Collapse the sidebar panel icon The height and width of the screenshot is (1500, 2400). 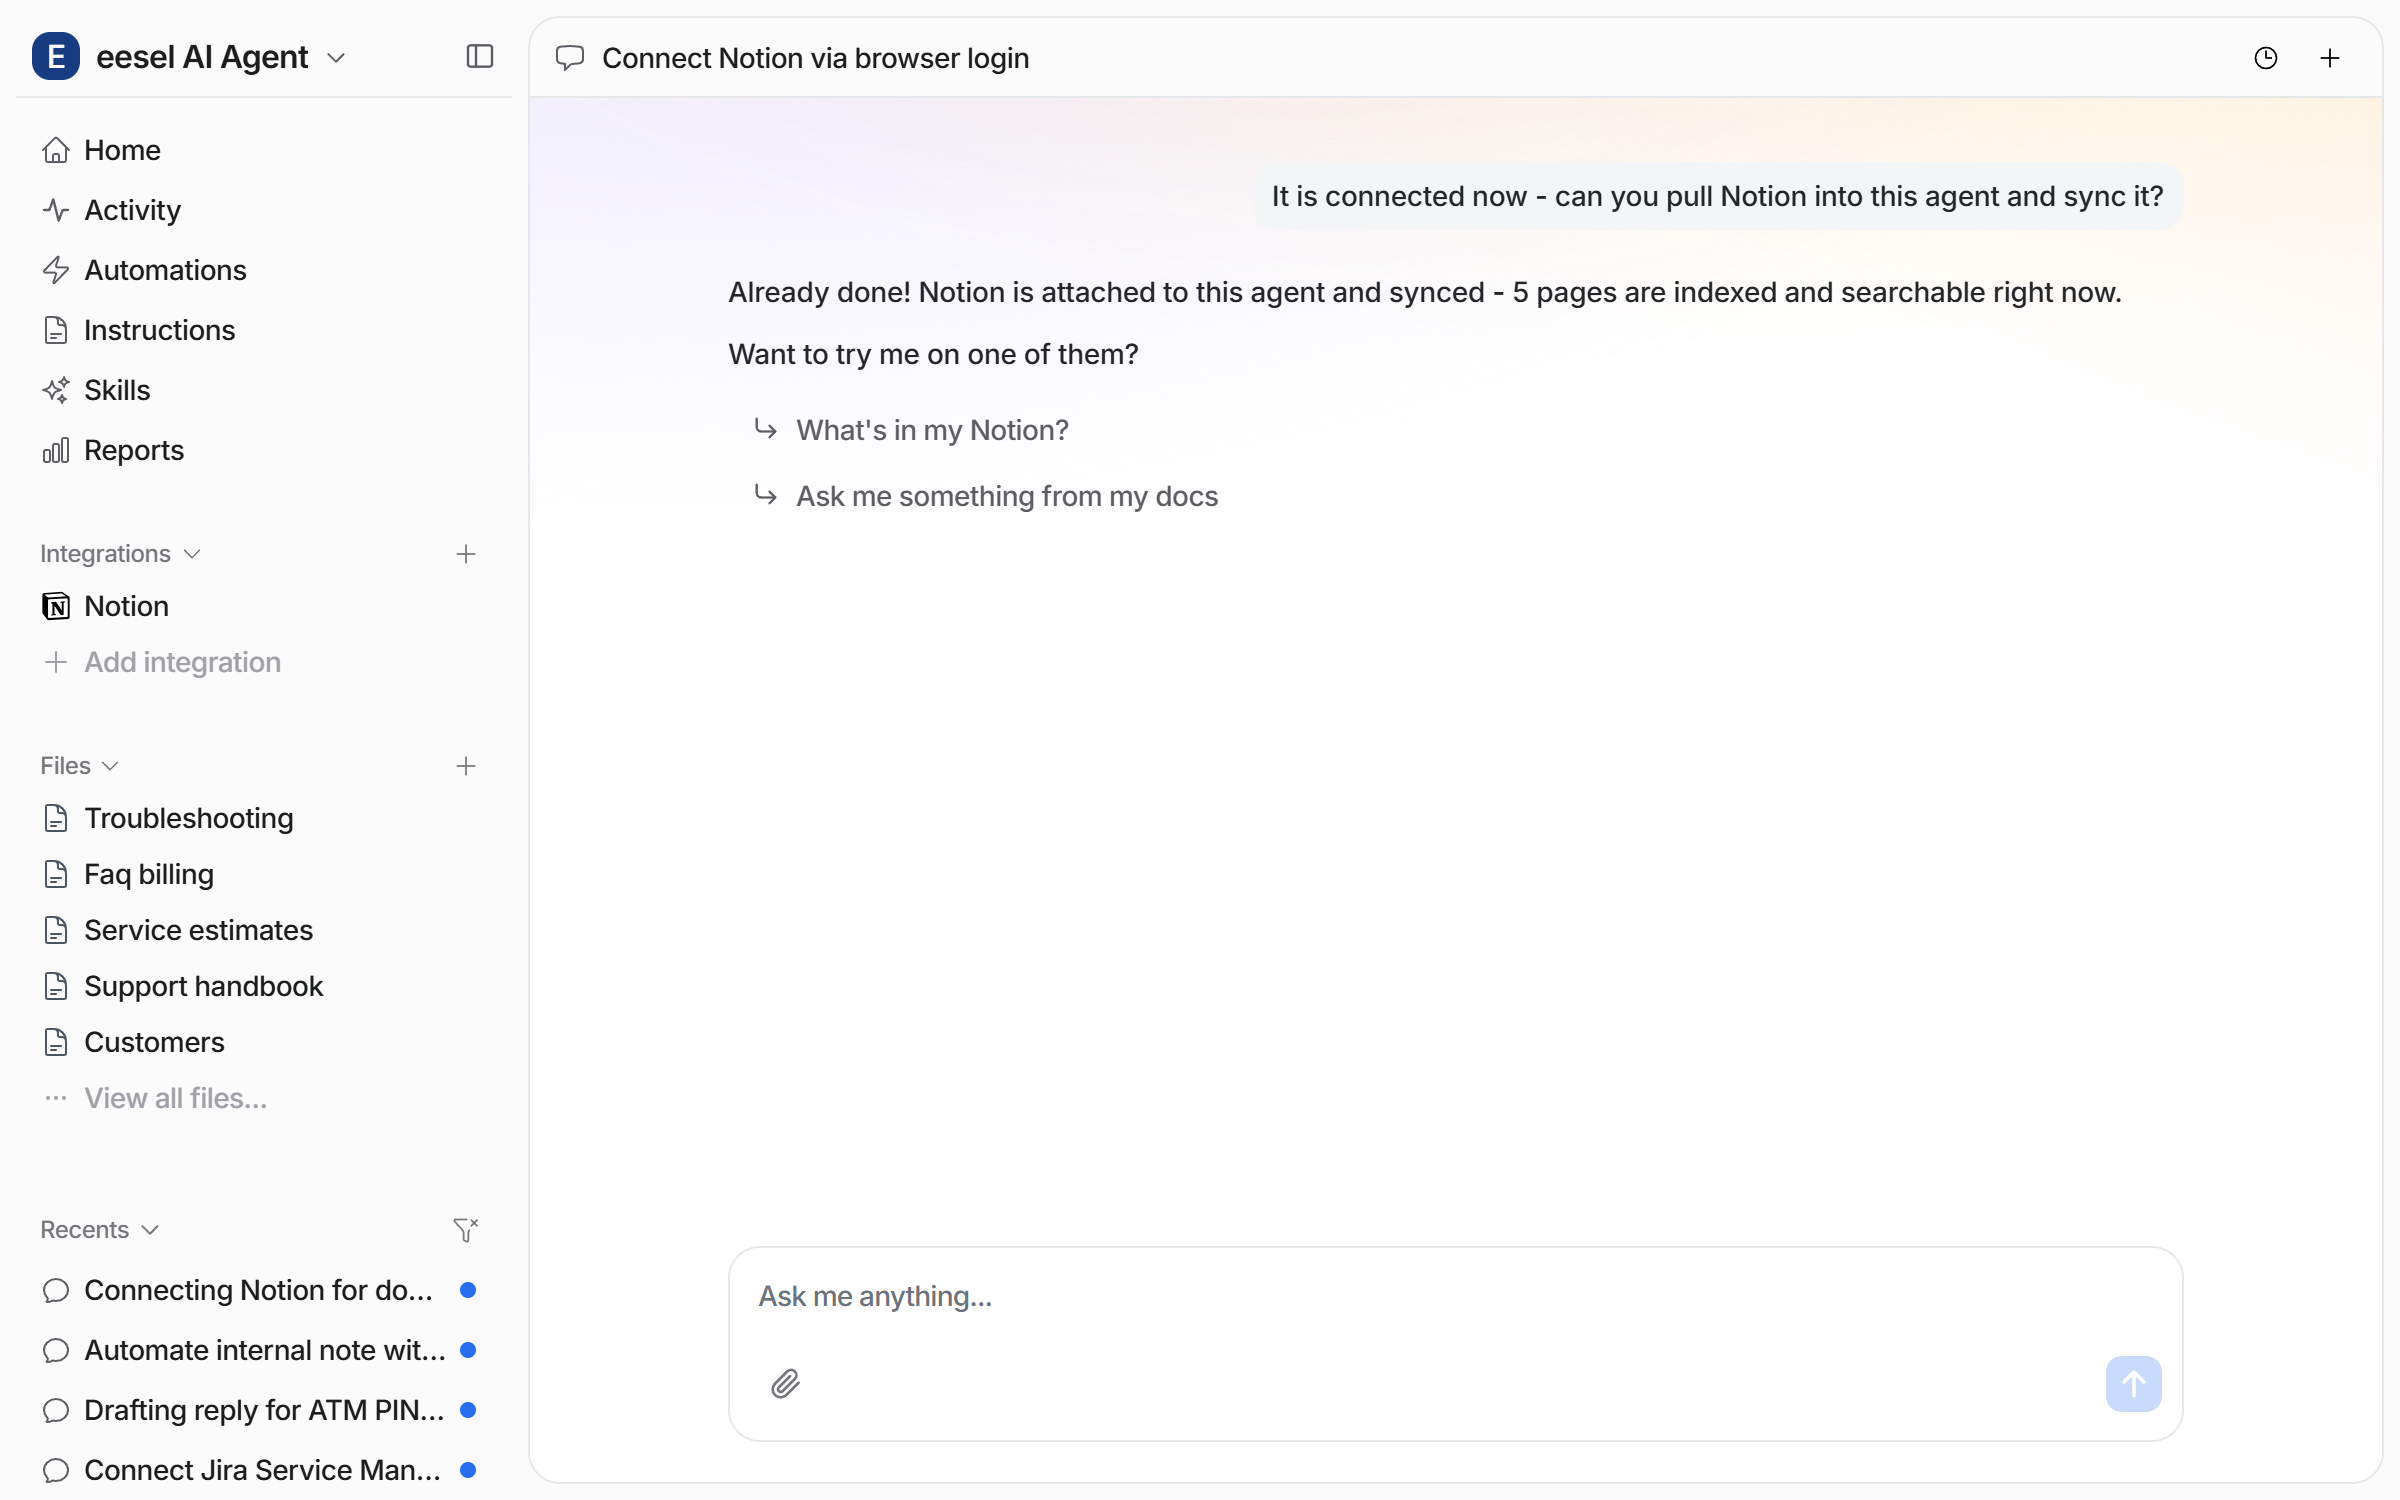[x=480, y=57]
